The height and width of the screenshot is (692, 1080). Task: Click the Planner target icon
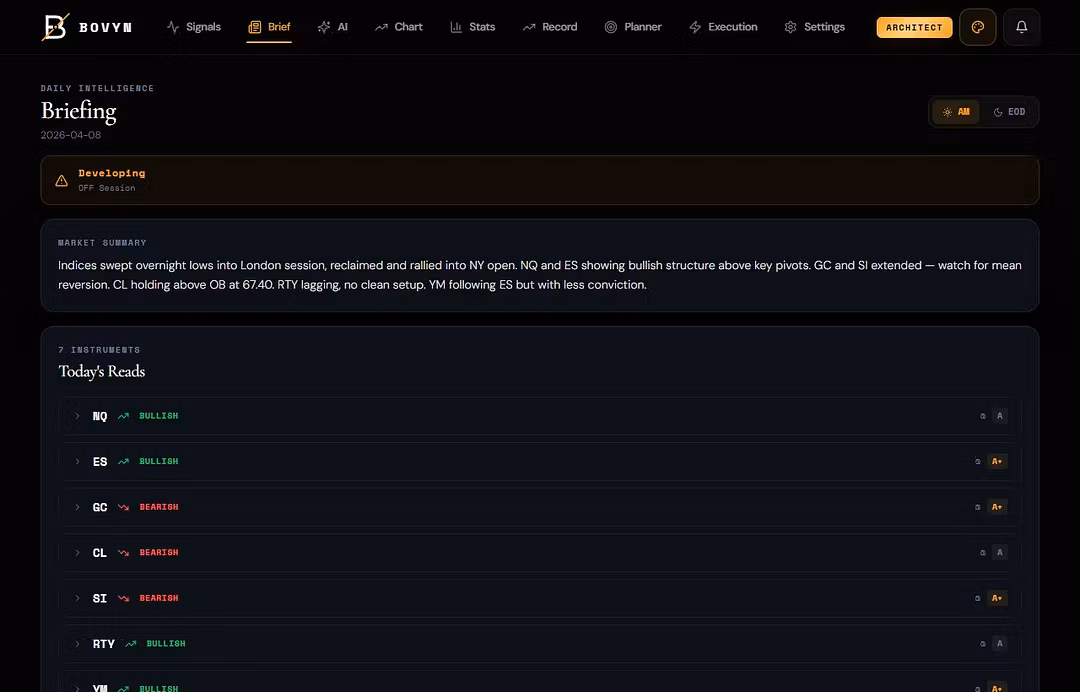(x=611, y=27)
